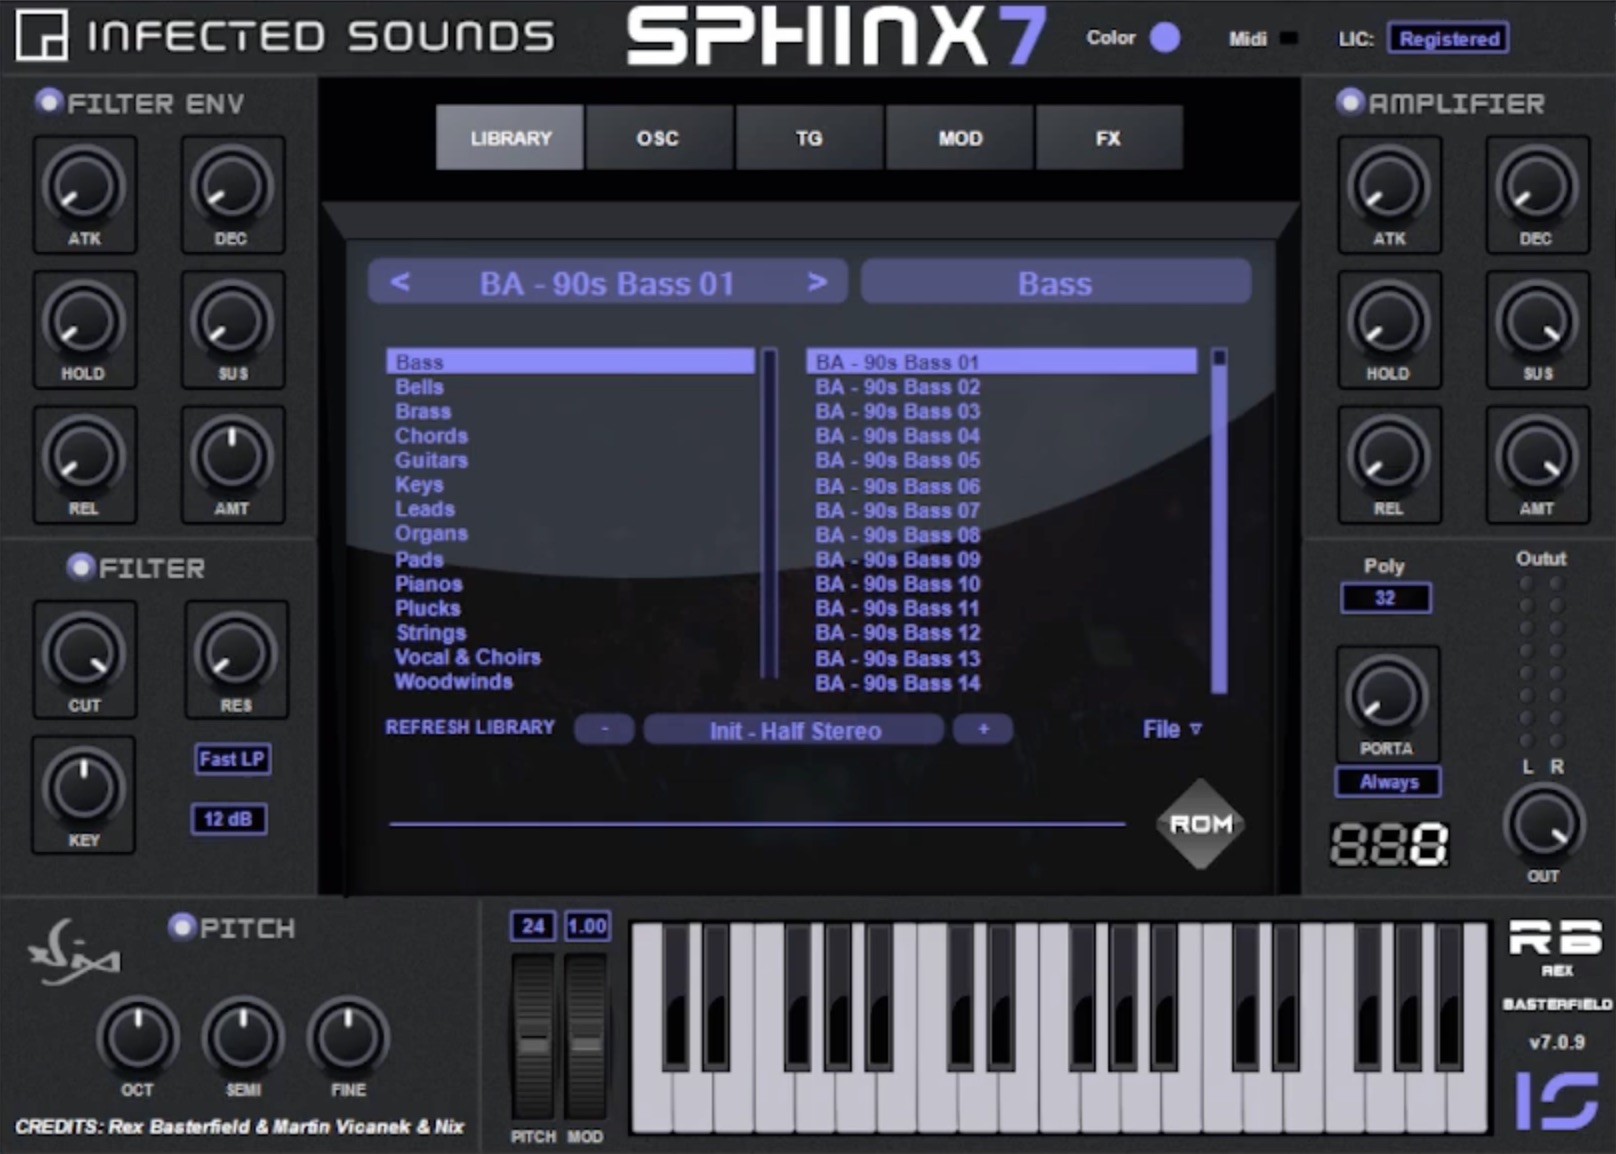Click the Amplifier AMT knob
Image resolution: width=1616 pixels, height=1154 pixels.
pos(1537,457)
